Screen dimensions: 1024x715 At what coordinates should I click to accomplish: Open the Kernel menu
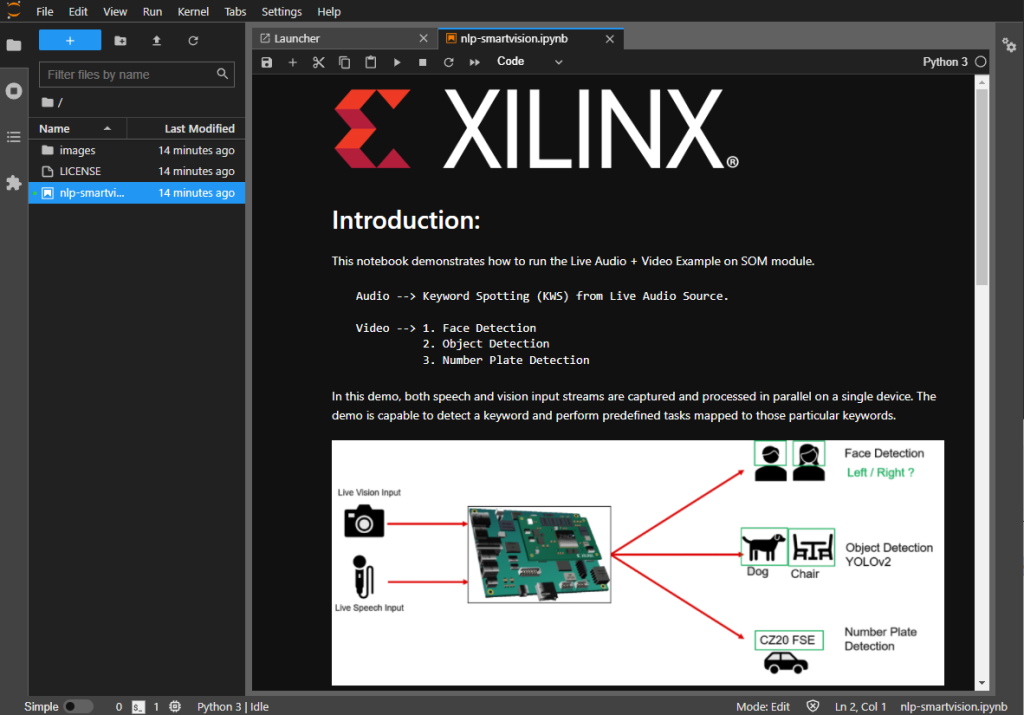pyautogui.click(x=193, y=12)
